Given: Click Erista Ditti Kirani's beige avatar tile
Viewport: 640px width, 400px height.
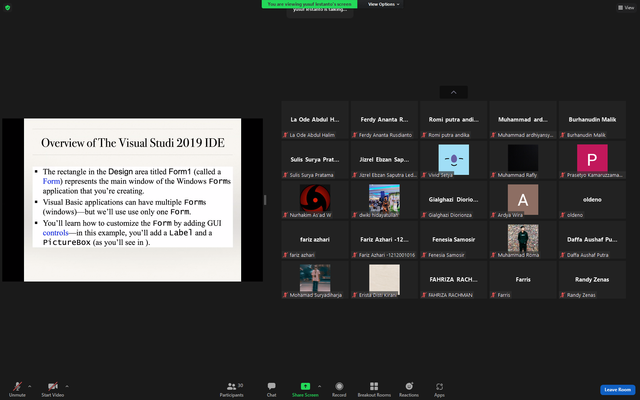Looking at the screenshot, I should [x=384, y=278].
